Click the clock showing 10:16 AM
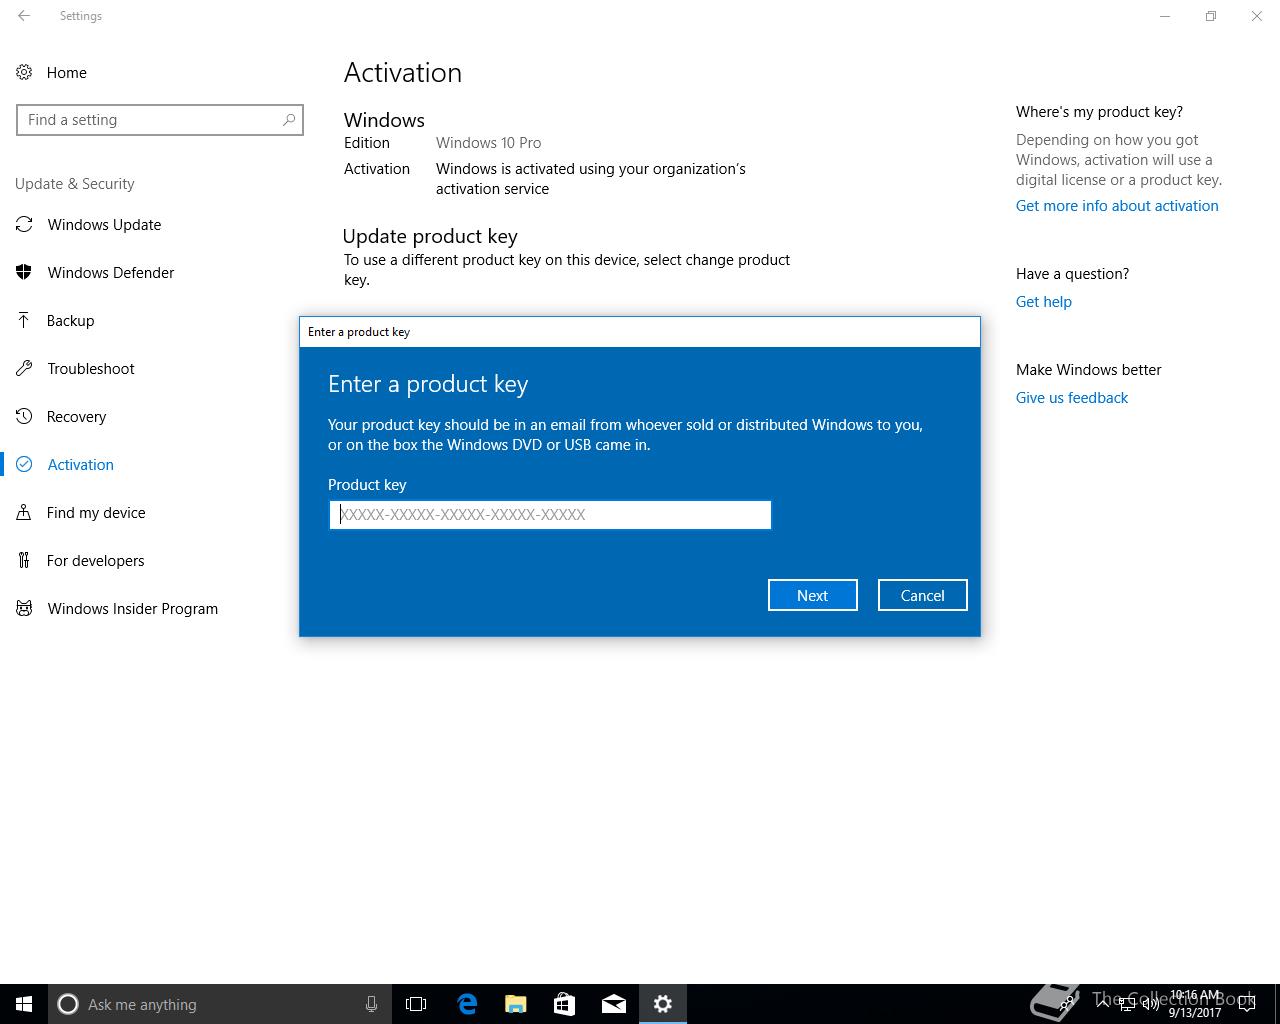Screen dimensions: 1280x1024 [x=1195, y=1004]
